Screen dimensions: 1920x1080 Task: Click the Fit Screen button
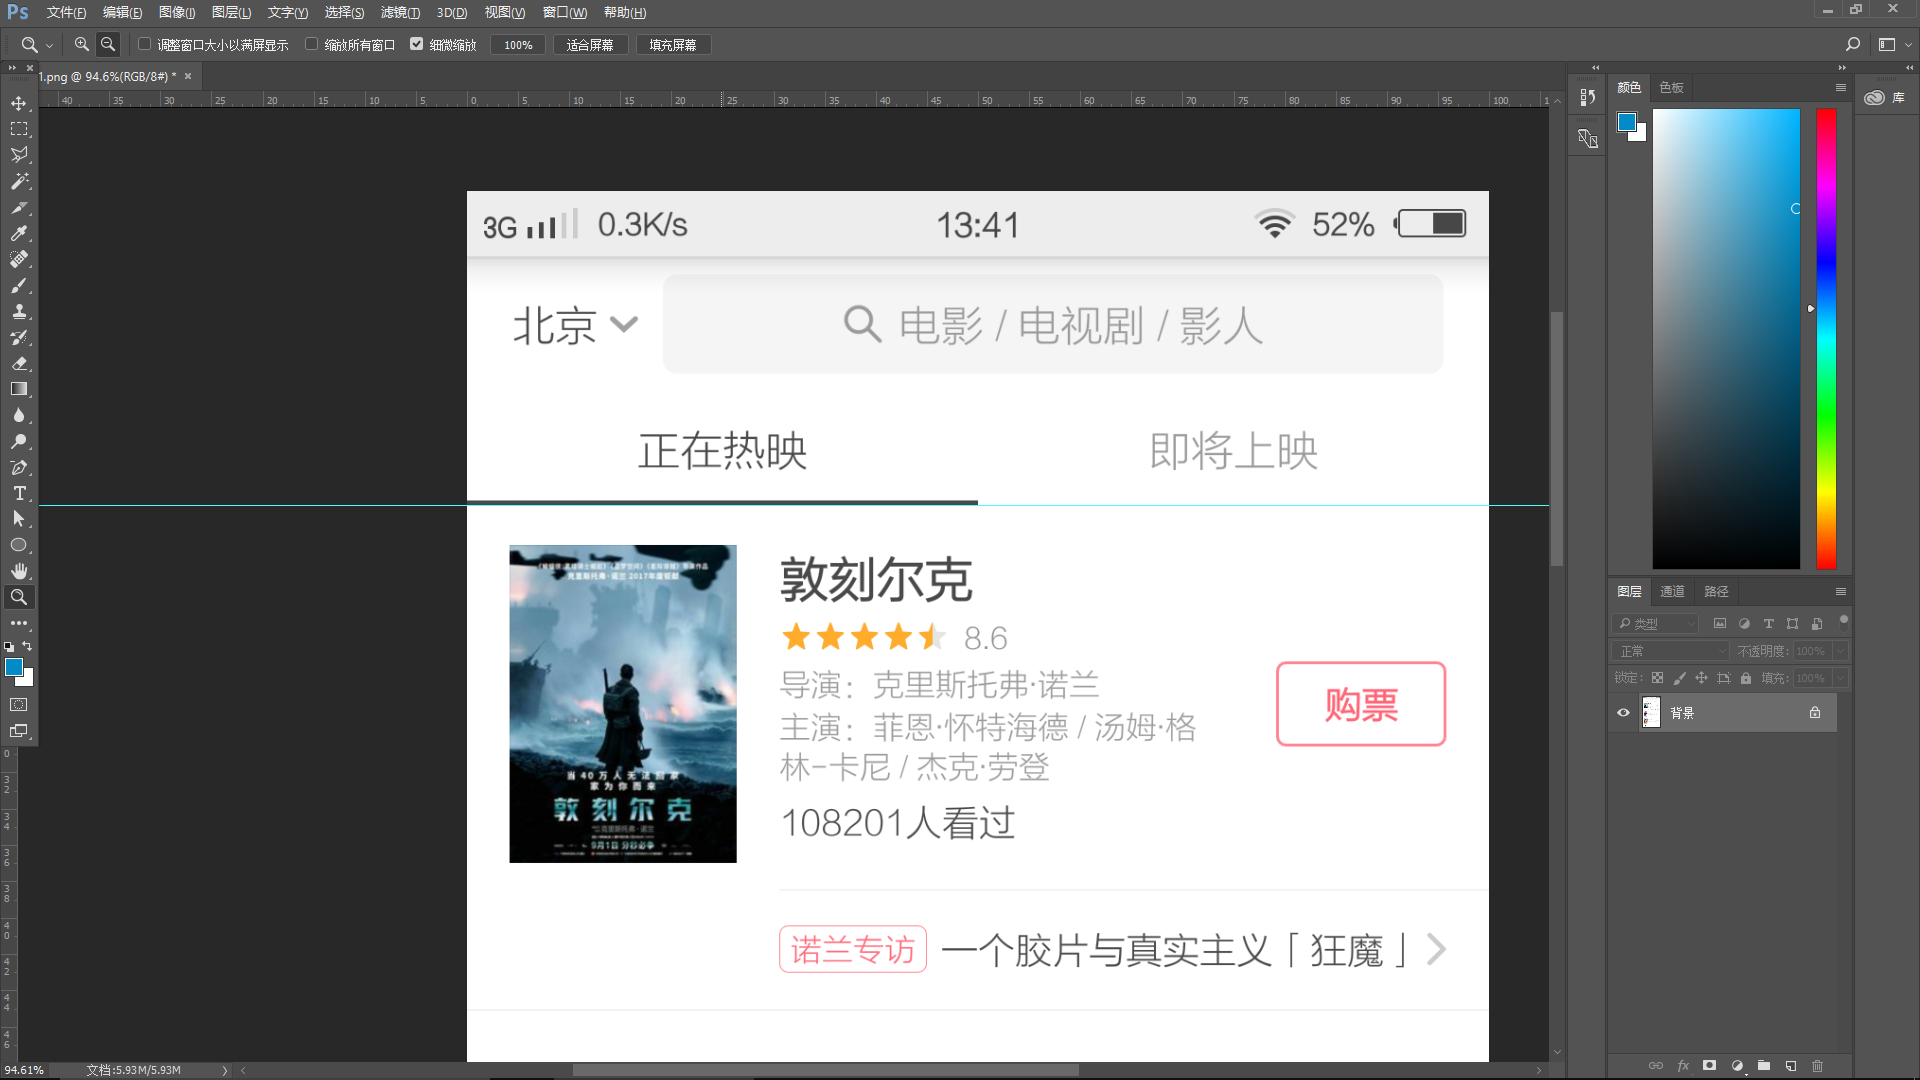pyautogui.click(x=590, y=45)
